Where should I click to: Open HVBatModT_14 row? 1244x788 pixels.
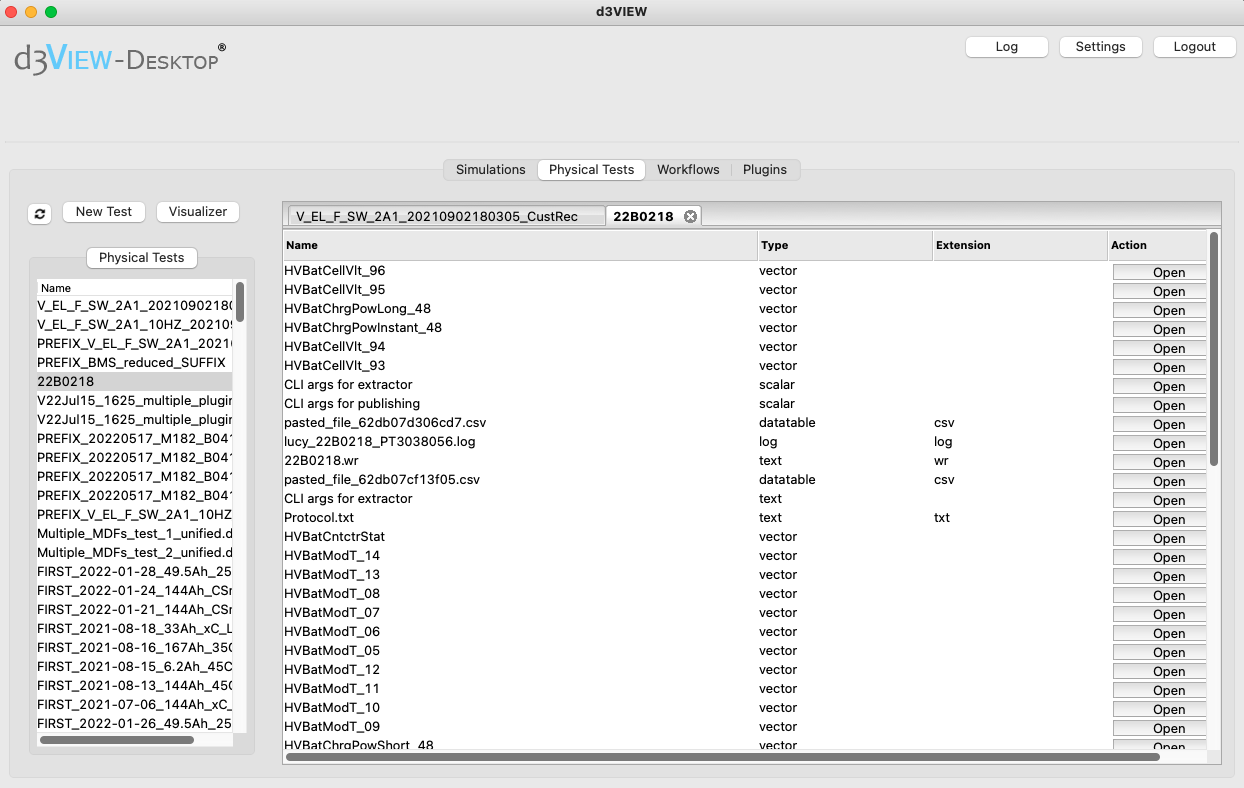click(1160, 557)
